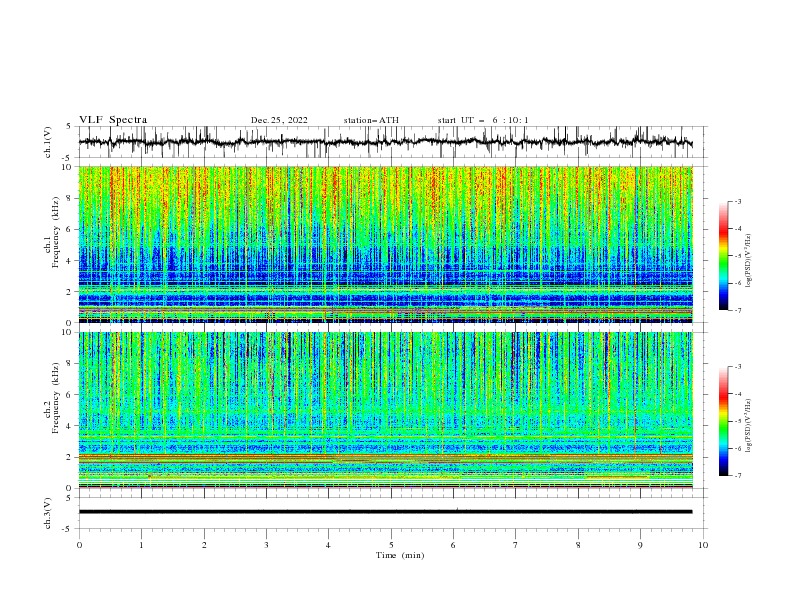Click the '-7' value on lower color bar
This screenshot has height=612, width=792.
point(737,476)
